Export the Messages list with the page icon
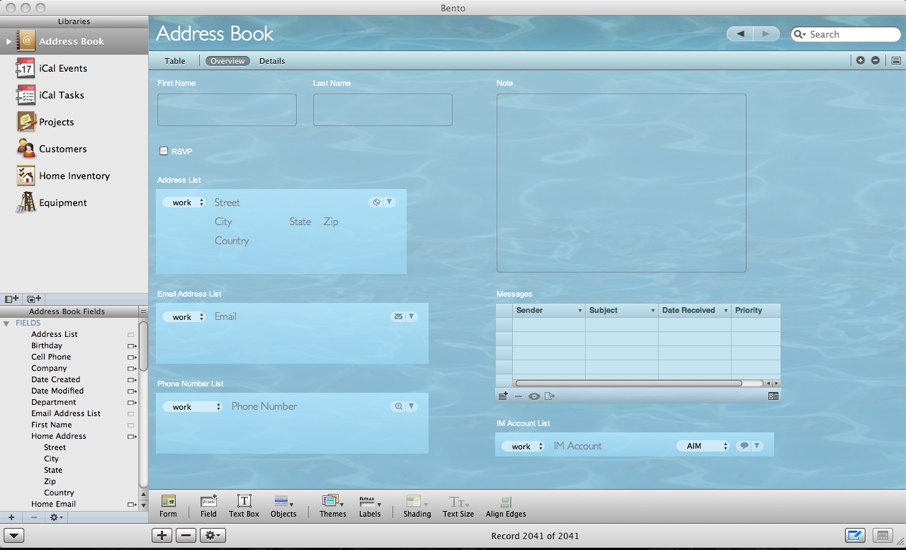The image size is (906, 550). (x=549, y=396)
